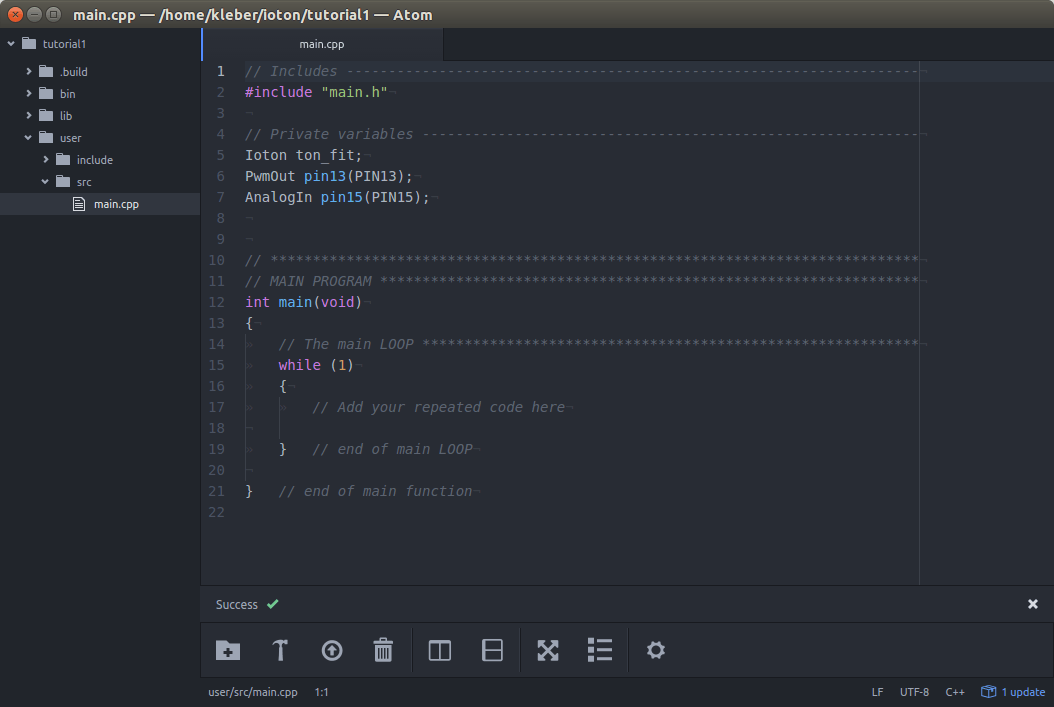This screenshot has width=1054, height=707.
Task: Click the user folder icon
Action: click(46, 138)
